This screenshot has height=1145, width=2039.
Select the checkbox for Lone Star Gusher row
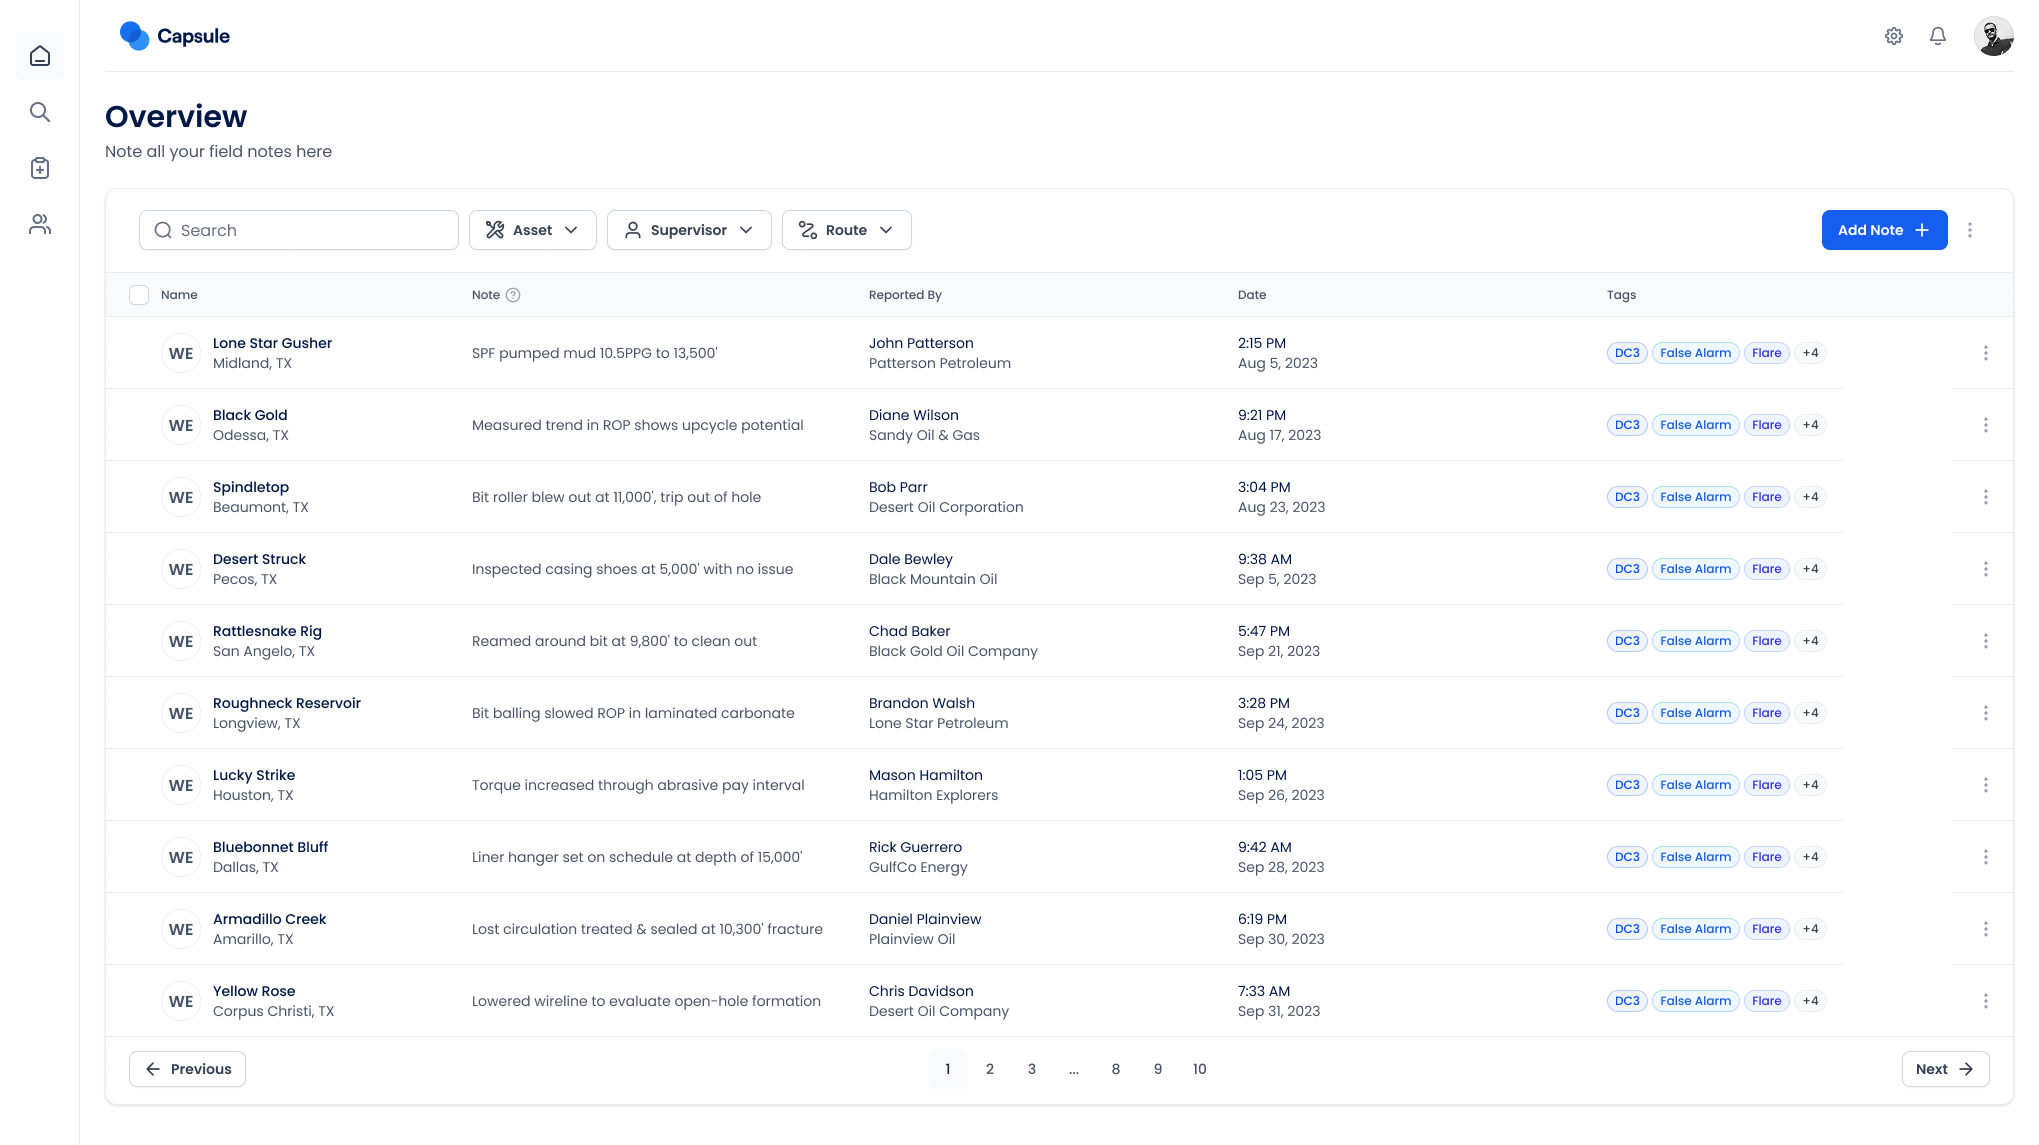(140, 353)
